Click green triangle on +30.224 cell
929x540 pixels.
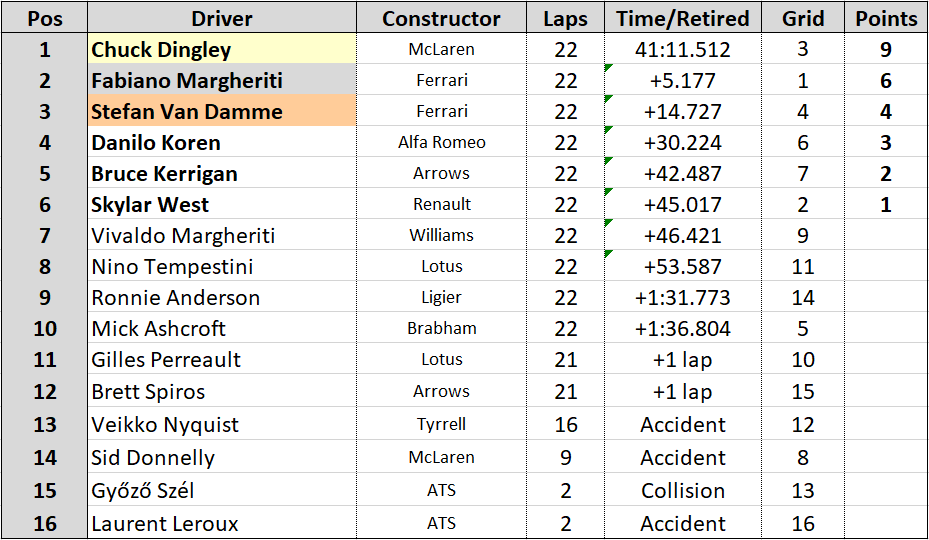608,129
